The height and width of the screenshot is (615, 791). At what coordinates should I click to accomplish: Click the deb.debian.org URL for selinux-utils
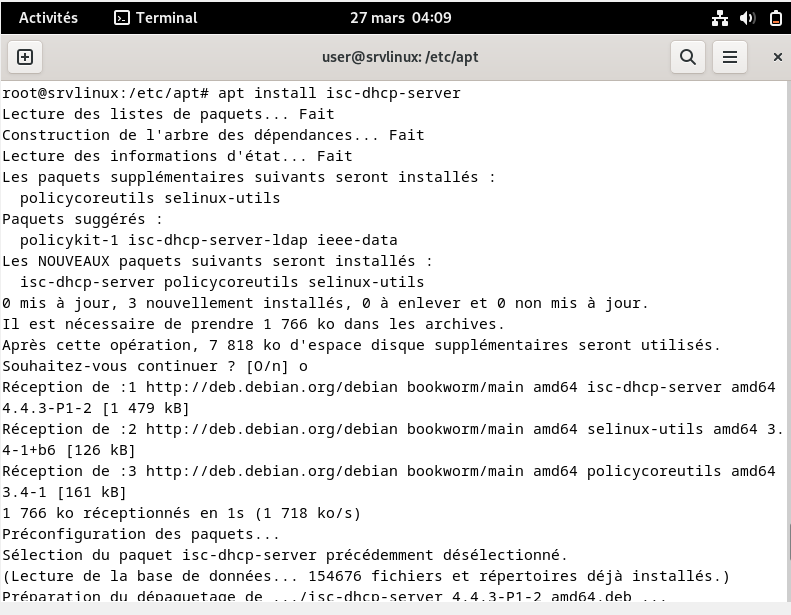tap(261, 429)
